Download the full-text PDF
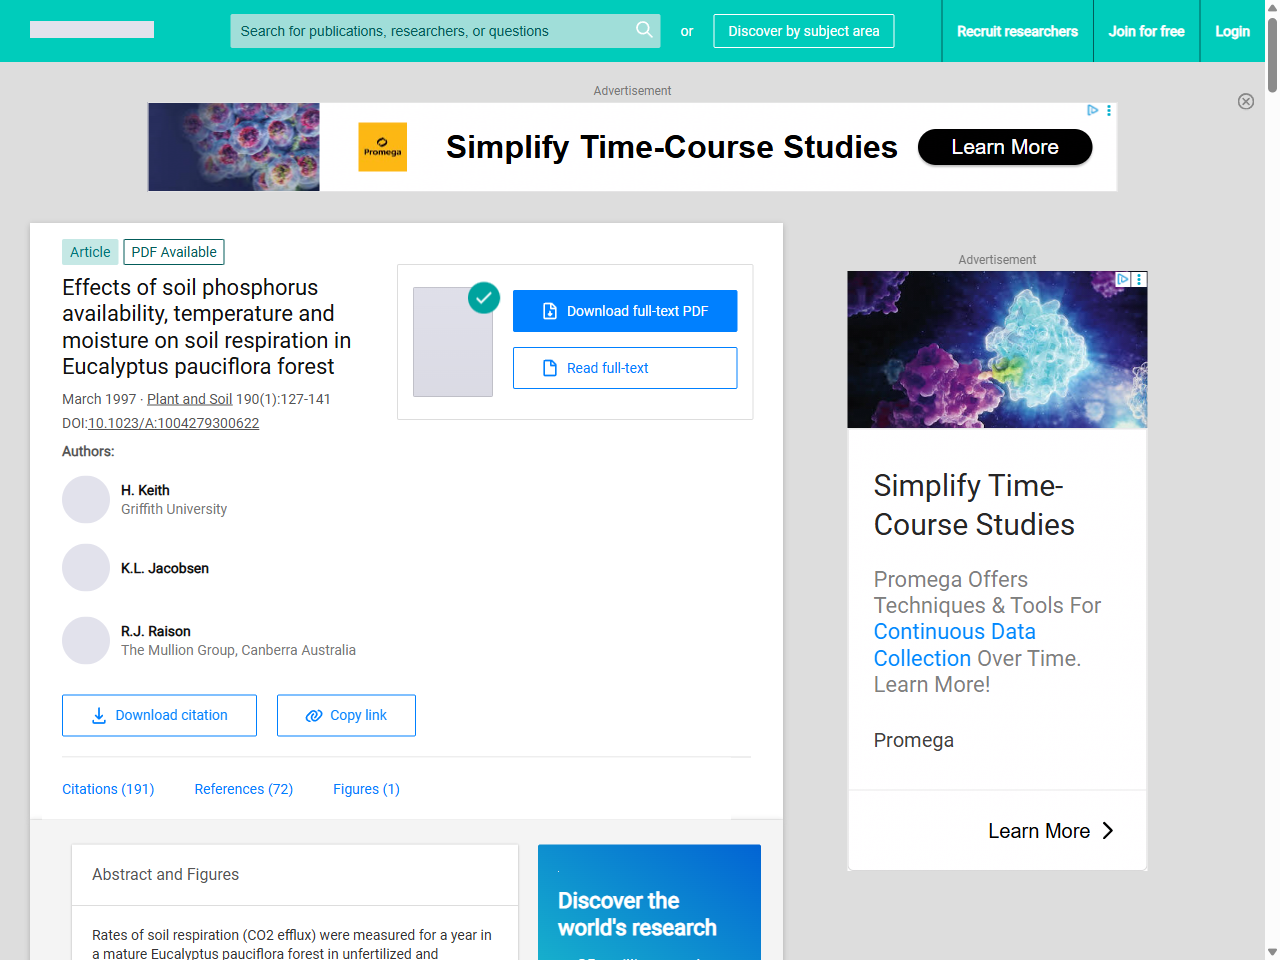The image size is (1280, 960). pyautogui.click(x=625, y=311)
